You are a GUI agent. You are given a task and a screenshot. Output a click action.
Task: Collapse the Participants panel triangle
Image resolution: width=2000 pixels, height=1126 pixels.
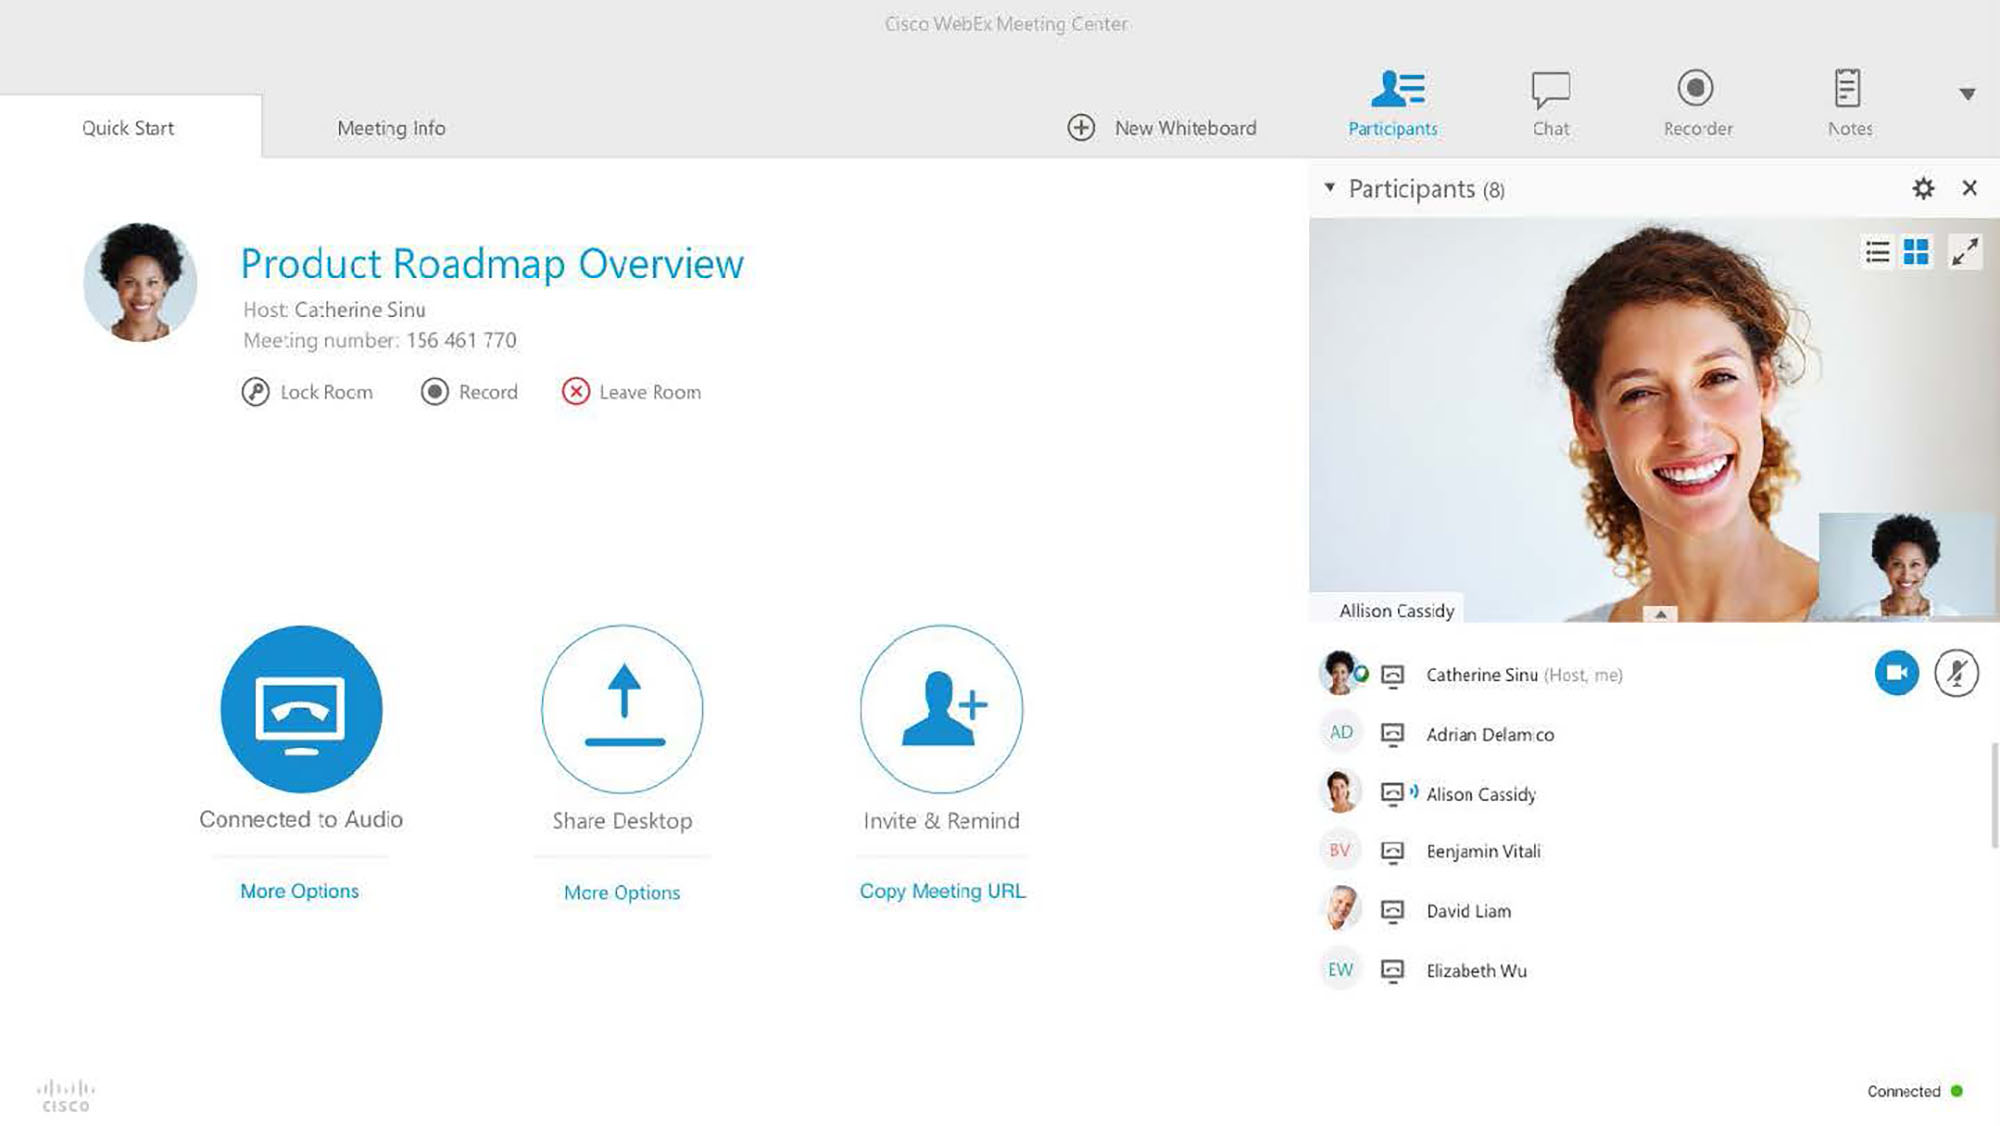(1330, 187)
